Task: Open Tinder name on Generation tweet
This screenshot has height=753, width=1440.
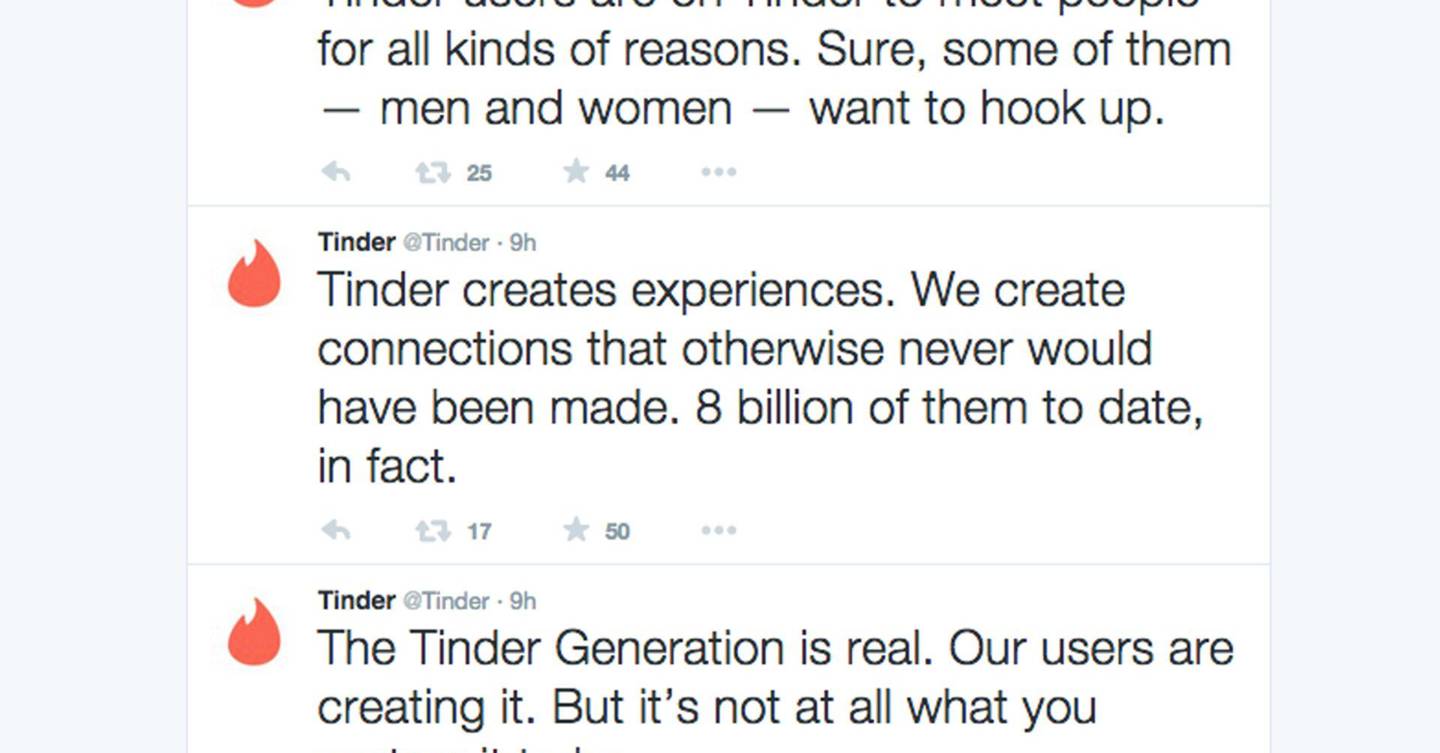Action: coord(357,600)
